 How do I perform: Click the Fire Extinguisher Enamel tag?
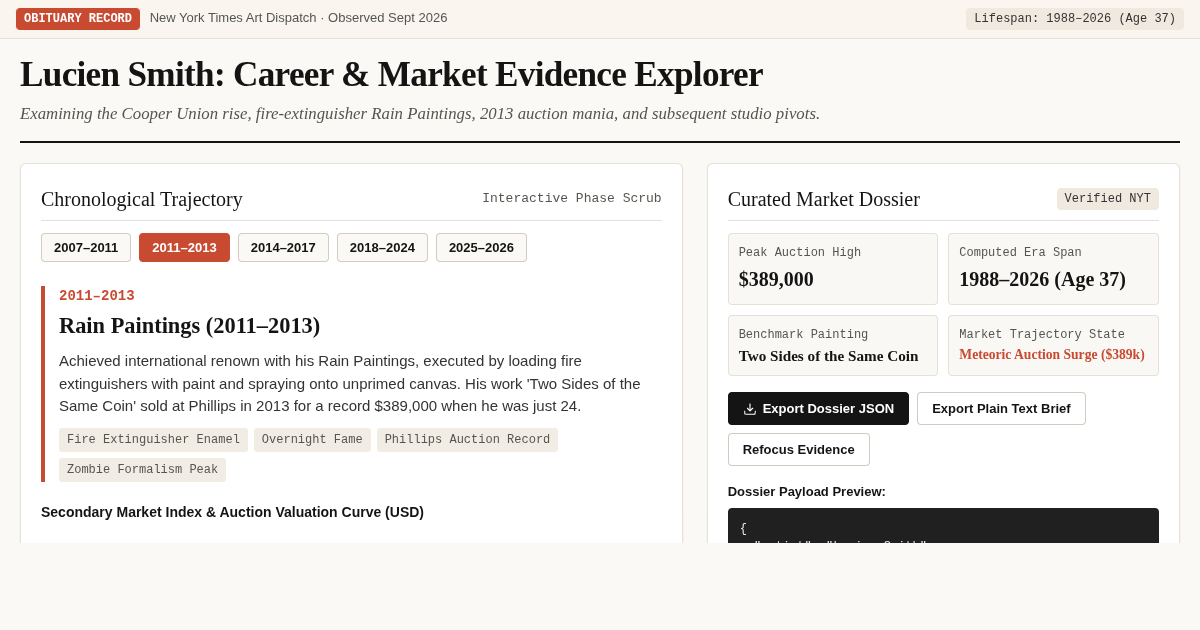[x=154, y=440]
